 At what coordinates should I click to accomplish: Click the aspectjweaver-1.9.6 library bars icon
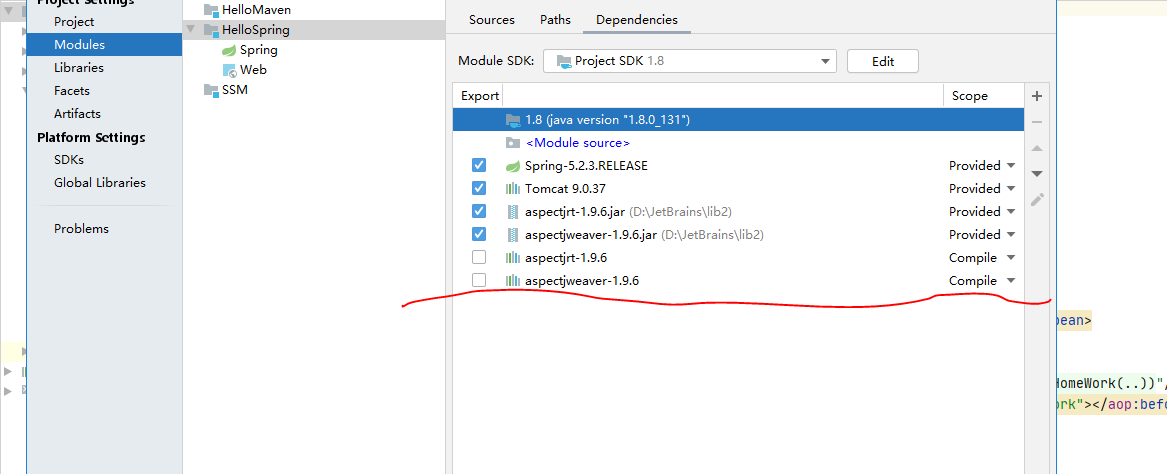coord(512,281)
